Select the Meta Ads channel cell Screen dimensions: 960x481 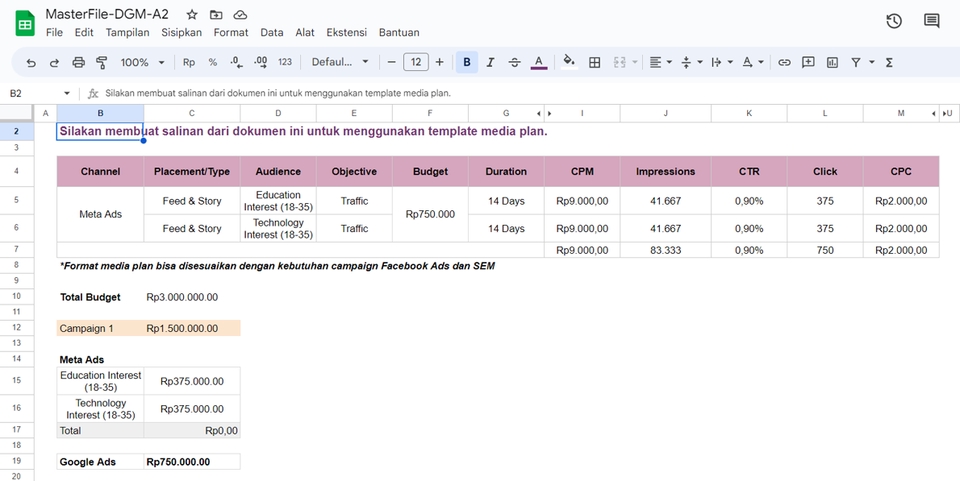point(100,214)
